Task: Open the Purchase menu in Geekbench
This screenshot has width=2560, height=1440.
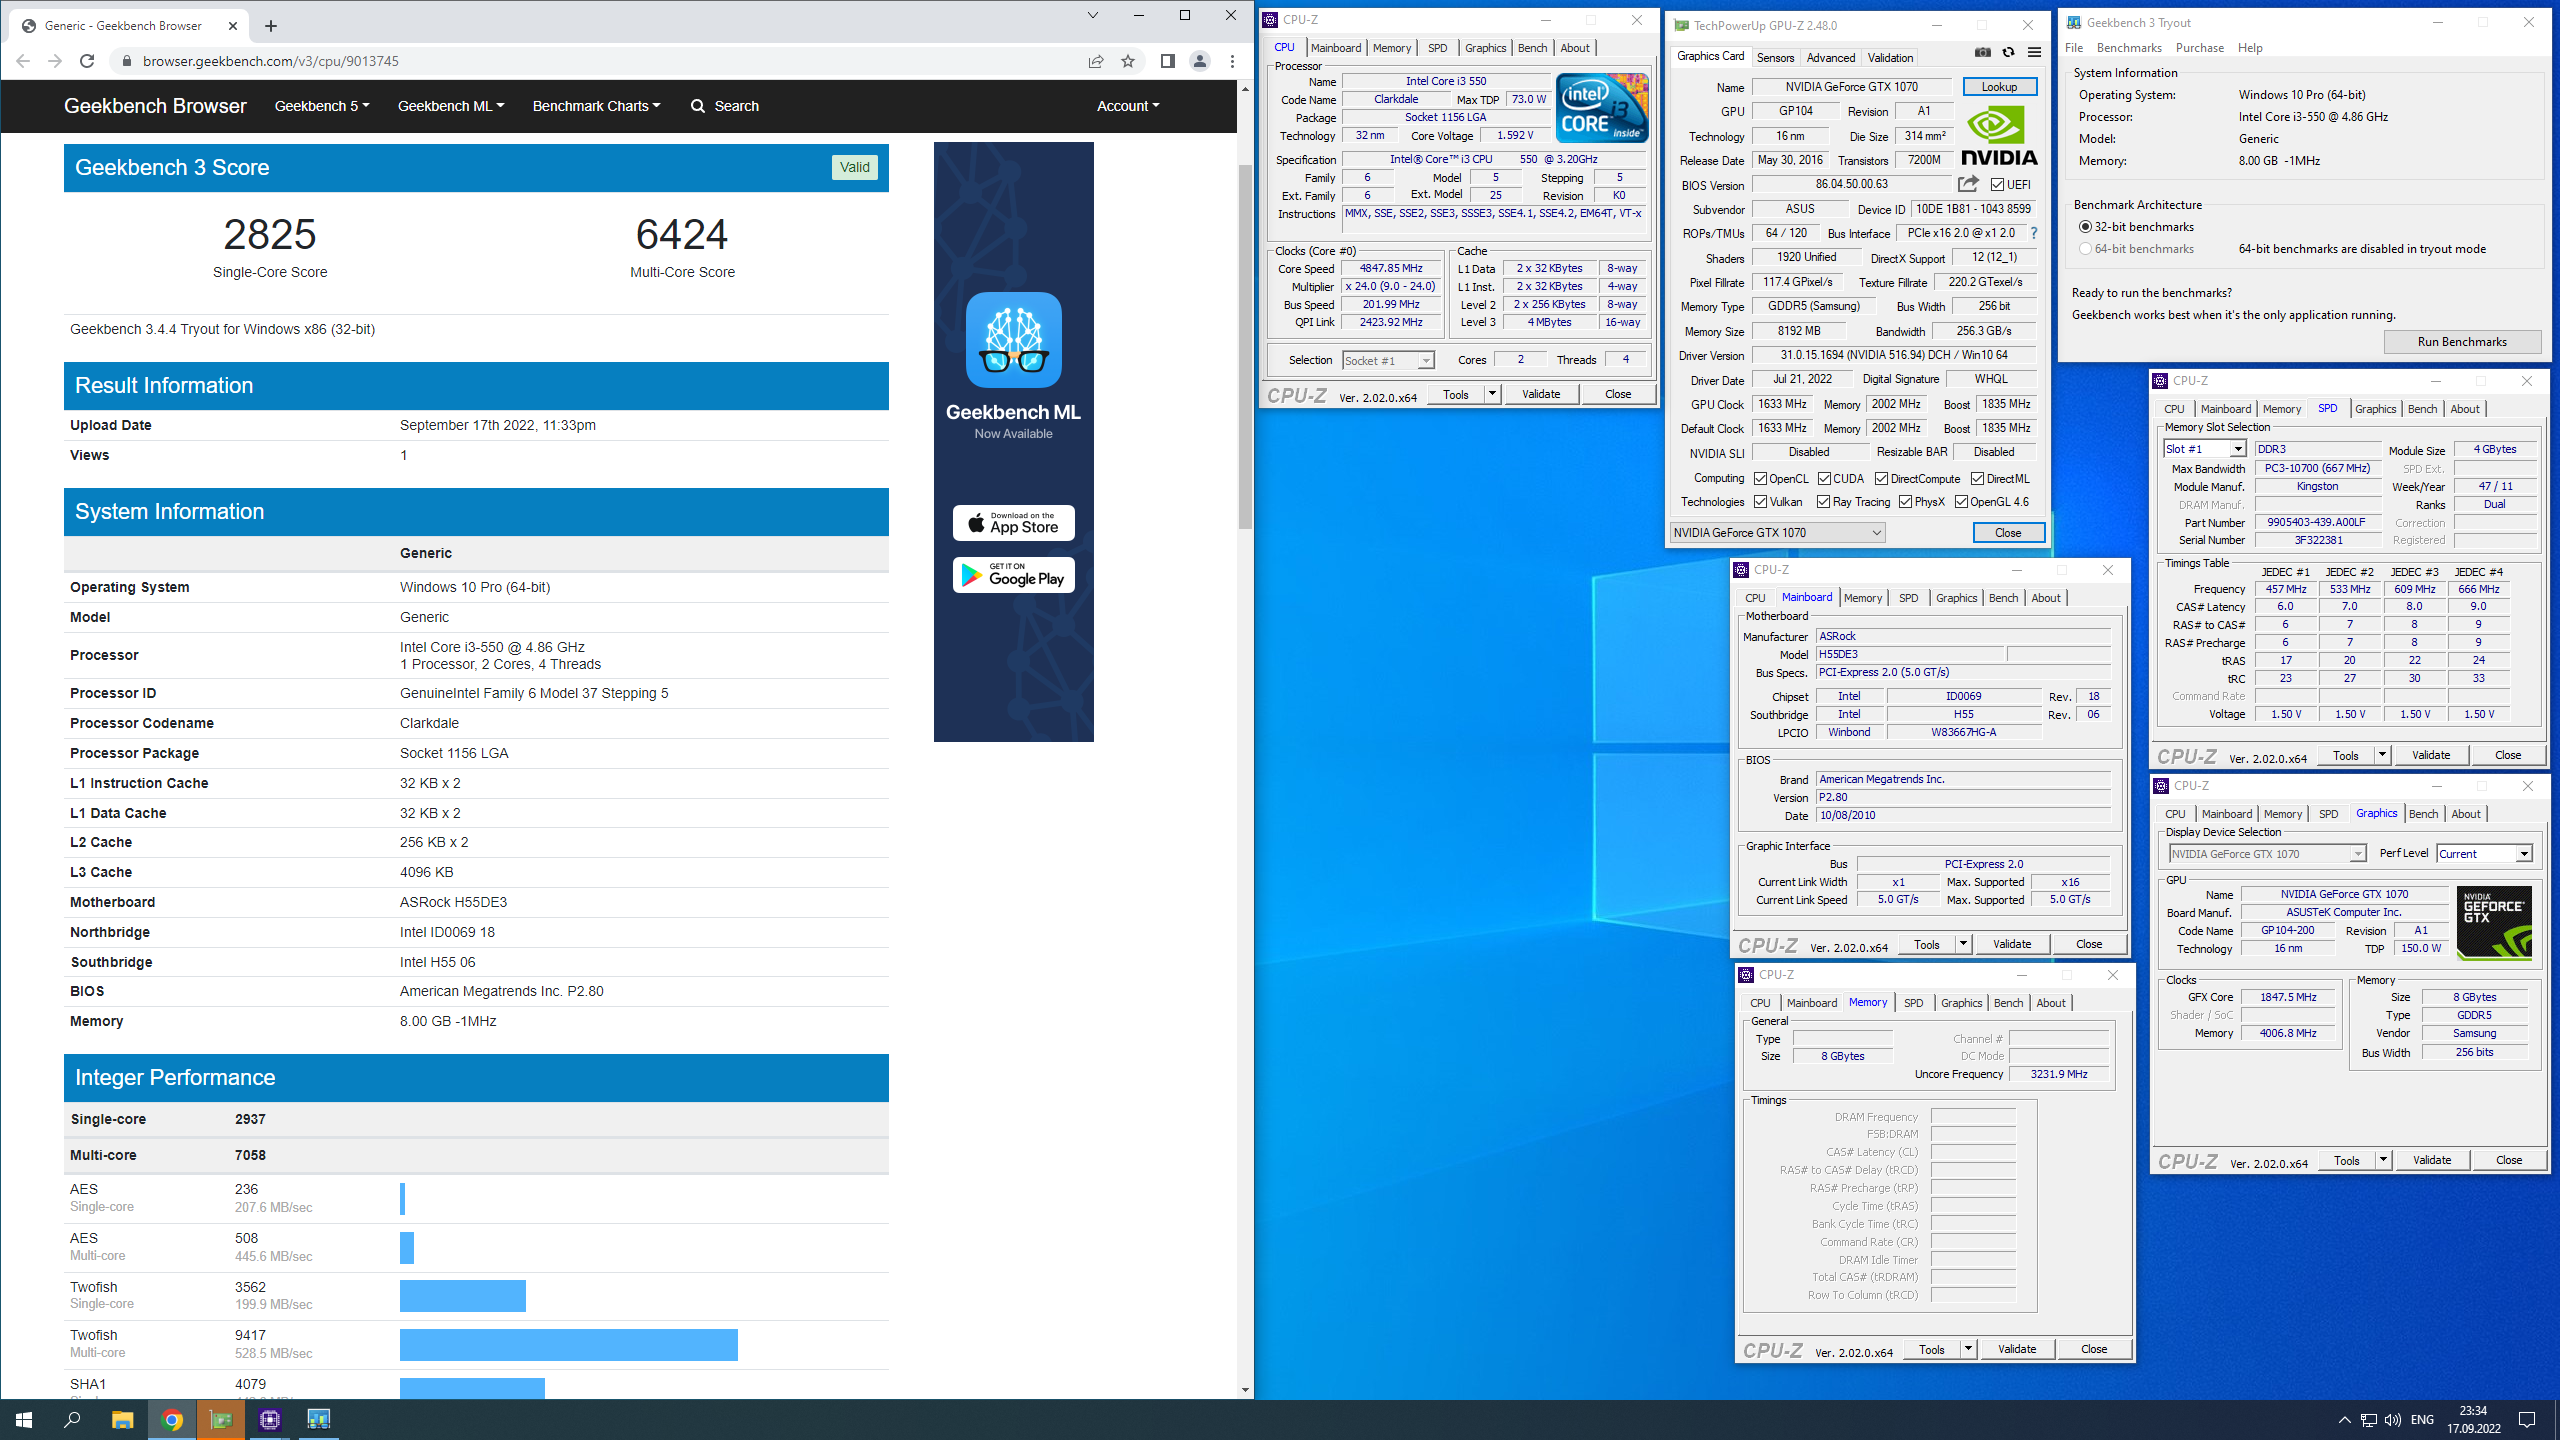Action: pyautogui.click(x=2200, y=48)
